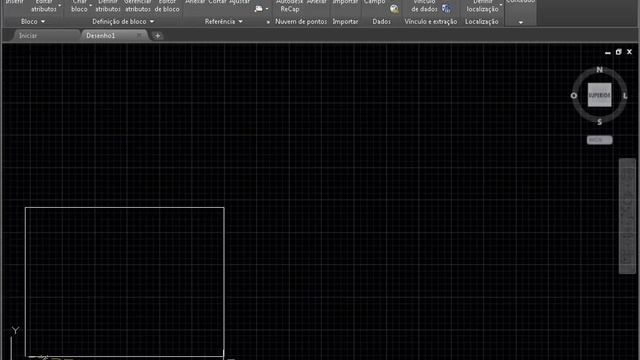Image resolution: width=640 pixels, height=360 pixels.
Task: Expand the Conteúdo panel arrow
Action: [520, 22]
